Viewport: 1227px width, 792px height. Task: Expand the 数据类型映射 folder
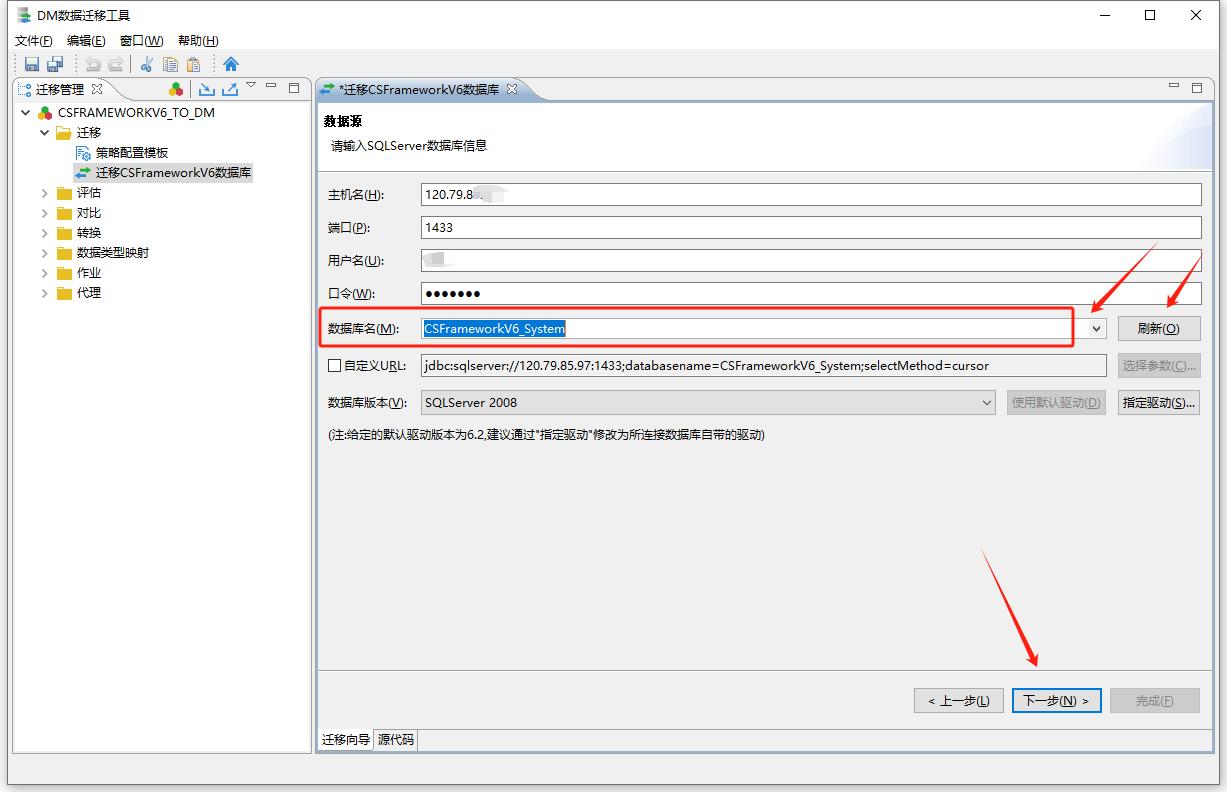pos(44,253)
